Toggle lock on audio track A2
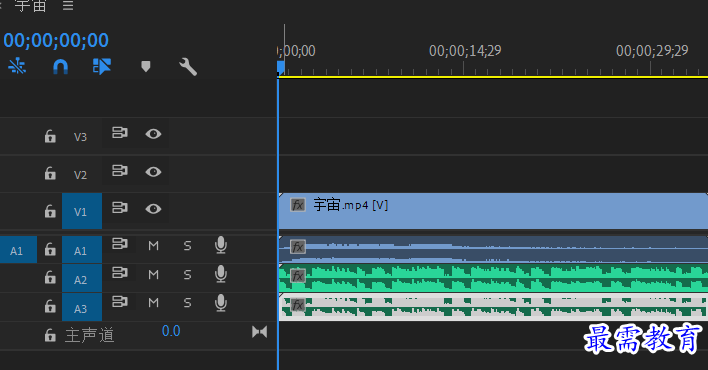 click(x=50, y=278)
